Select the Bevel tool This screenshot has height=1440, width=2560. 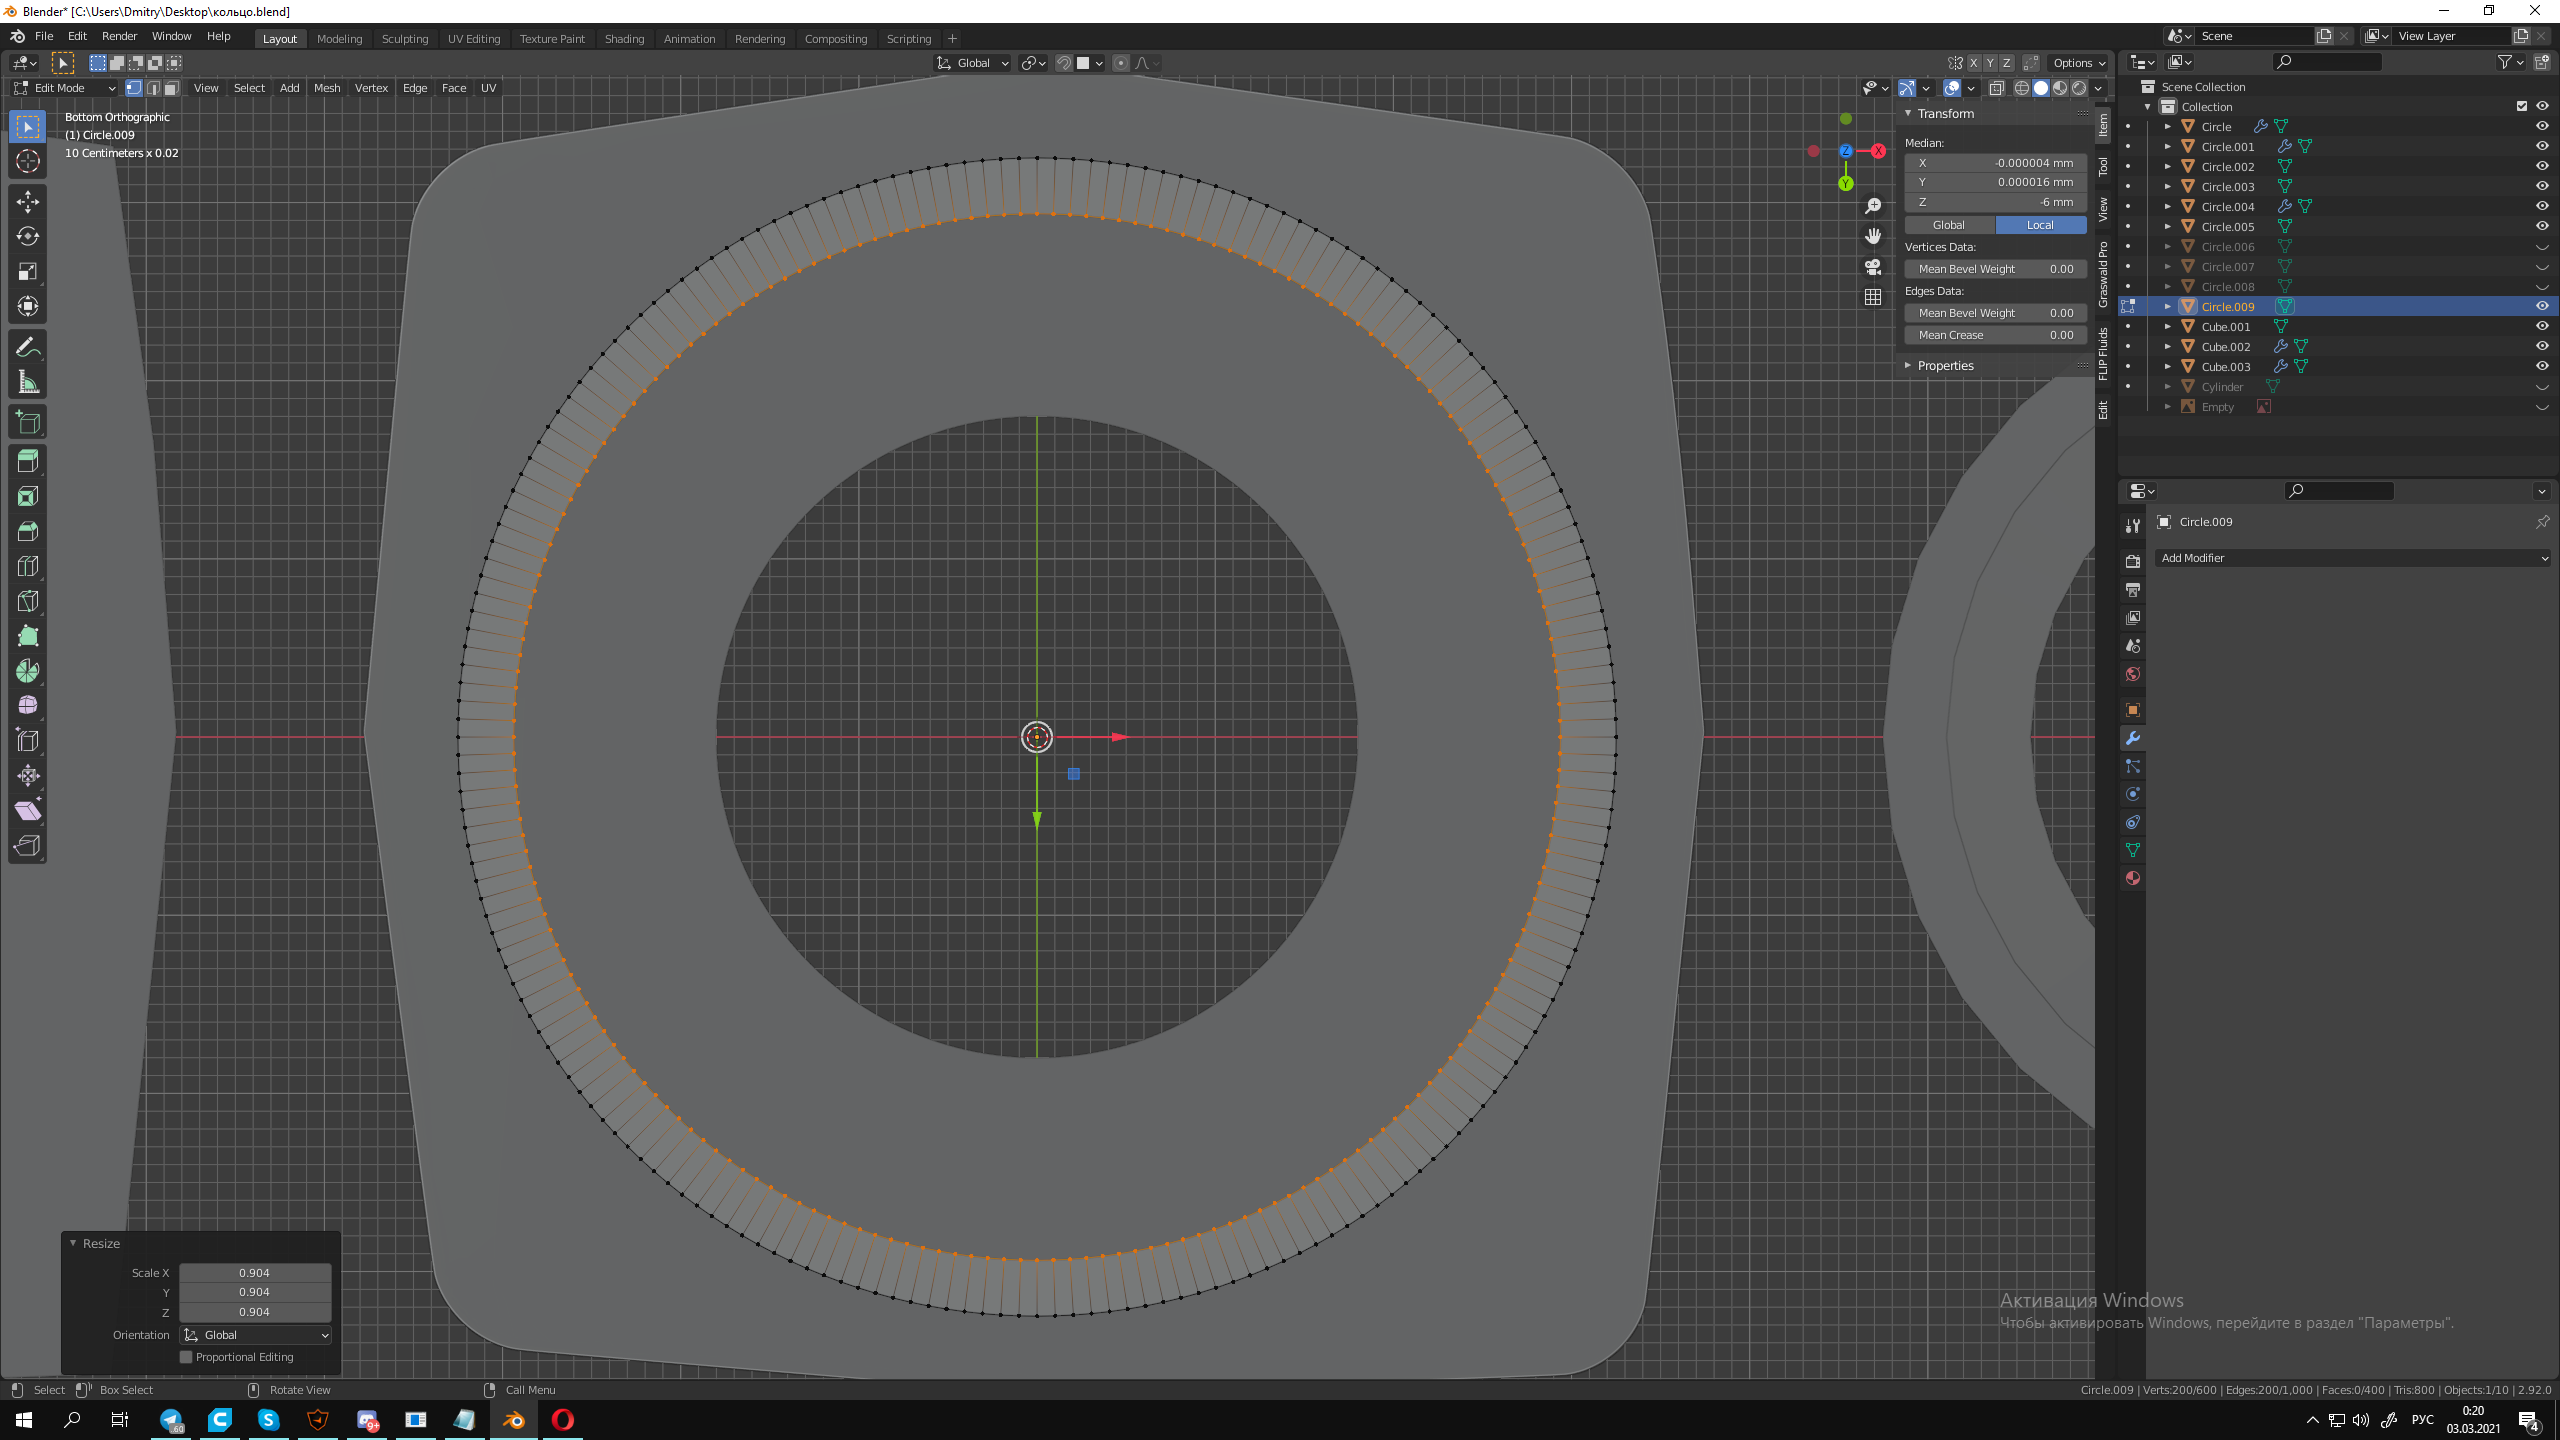coord(28,532)
